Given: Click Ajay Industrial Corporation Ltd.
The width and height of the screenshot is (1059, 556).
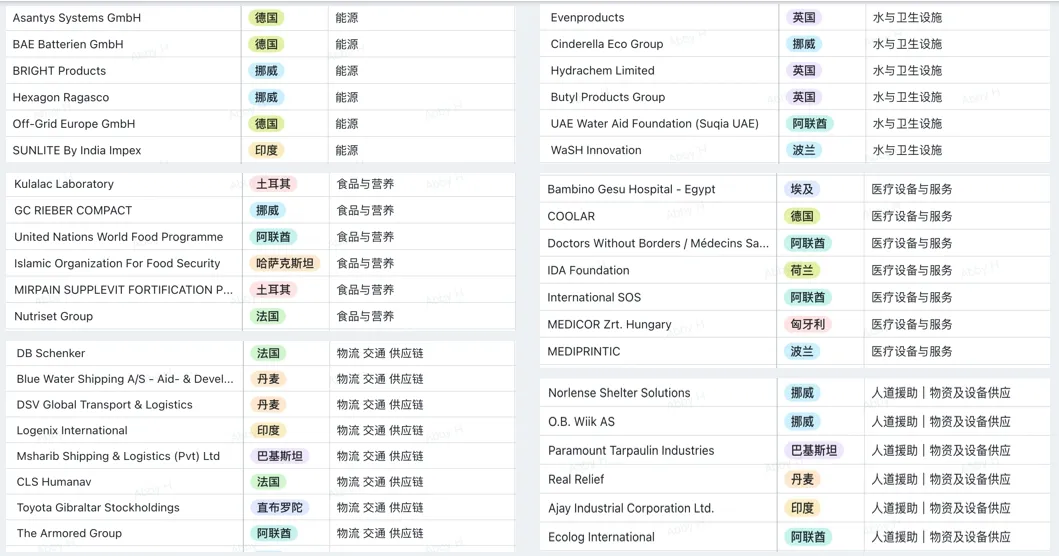Looking at the screenshot, I should click(x=631, y=508).
